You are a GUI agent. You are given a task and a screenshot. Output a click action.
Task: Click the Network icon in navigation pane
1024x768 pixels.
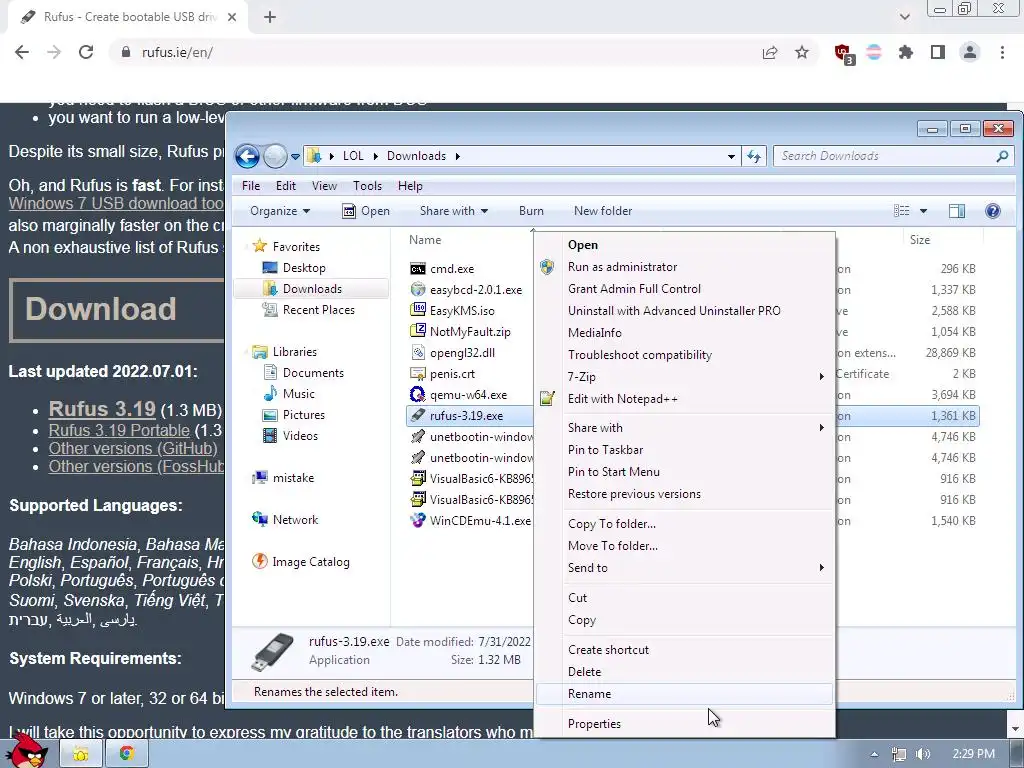click(260, 519)
